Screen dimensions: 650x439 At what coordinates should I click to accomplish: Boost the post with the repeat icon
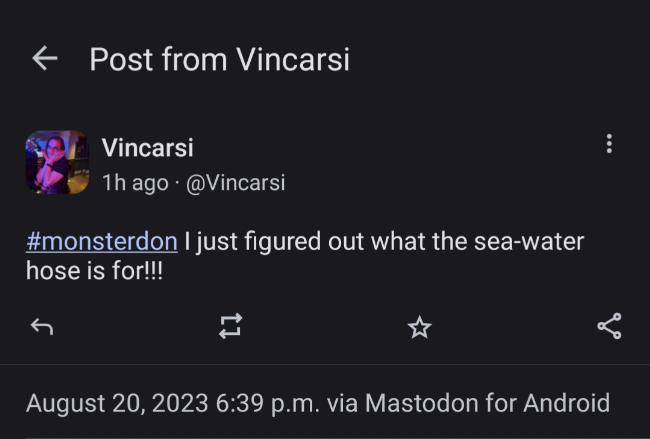[x=230, y=326]
